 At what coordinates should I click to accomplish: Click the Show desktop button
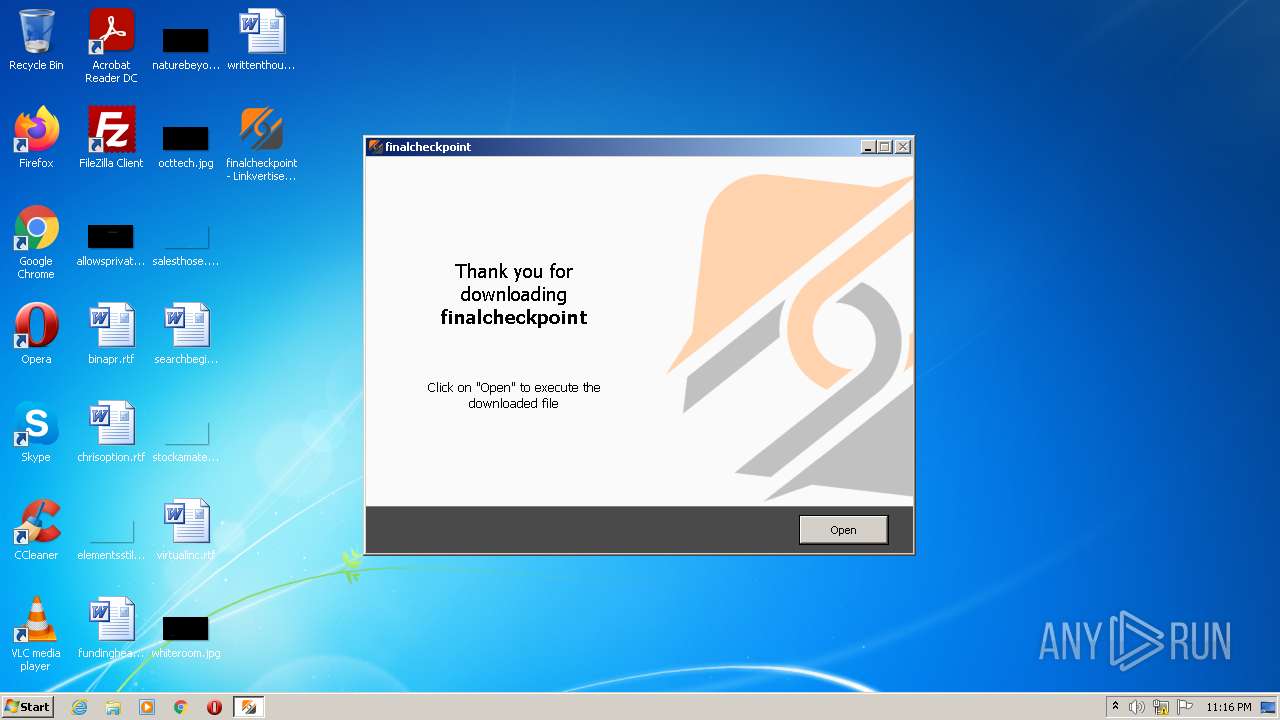point(1269,707)
